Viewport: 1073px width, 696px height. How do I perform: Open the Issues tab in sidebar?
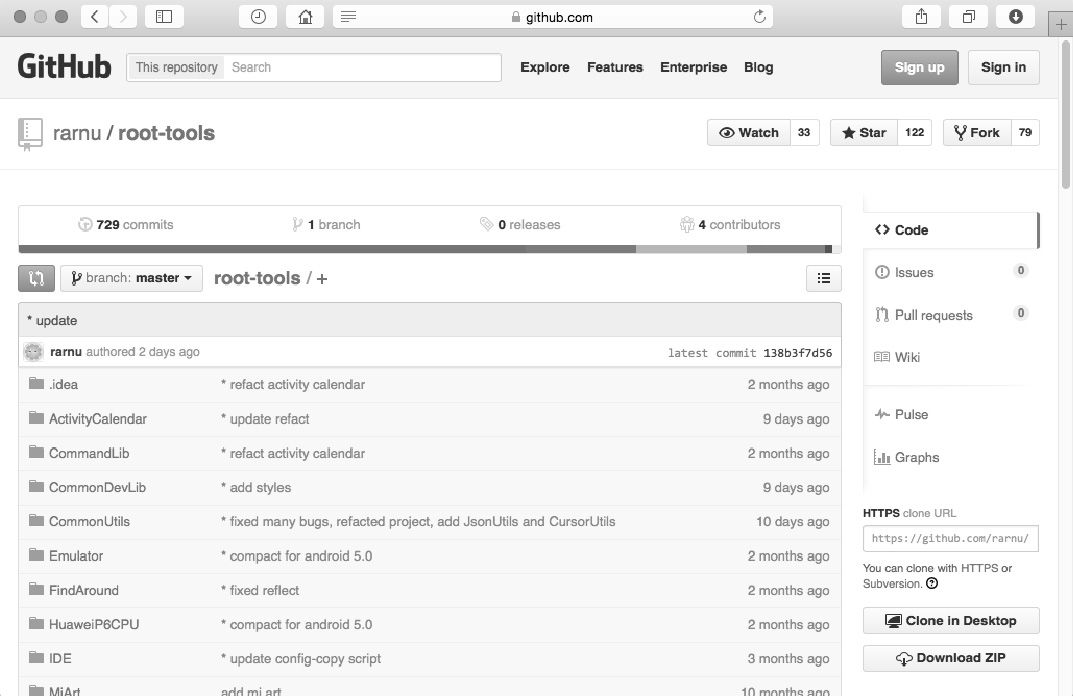[951, 272]
